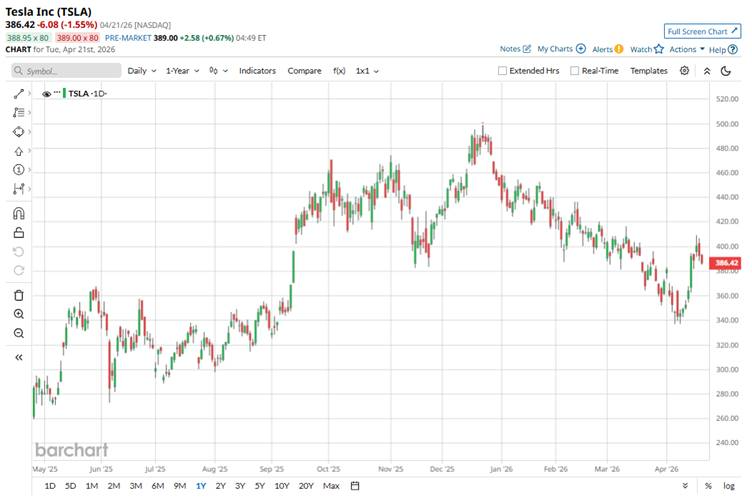The width and height of the screenshot is (752, 503).
Task: Expand the bottom panel double chevron
Action: (685, 486)
